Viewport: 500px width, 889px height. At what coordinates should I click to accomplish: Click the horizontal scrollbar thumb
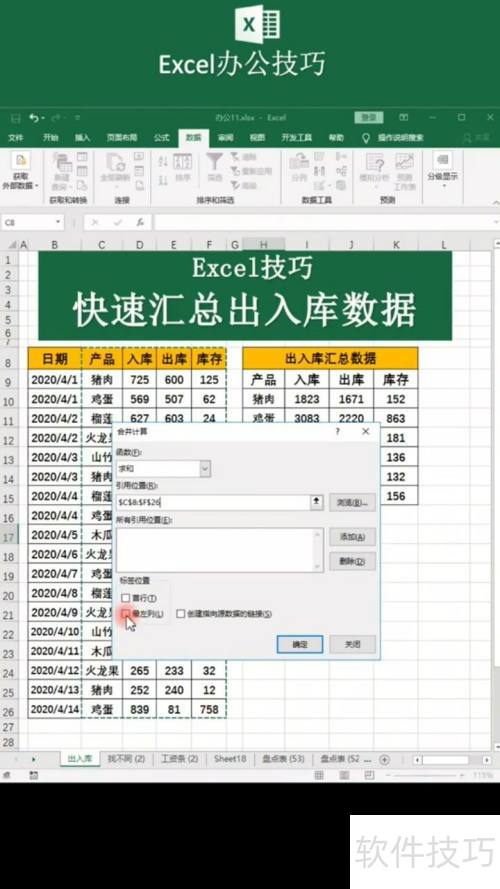(445, 760)
